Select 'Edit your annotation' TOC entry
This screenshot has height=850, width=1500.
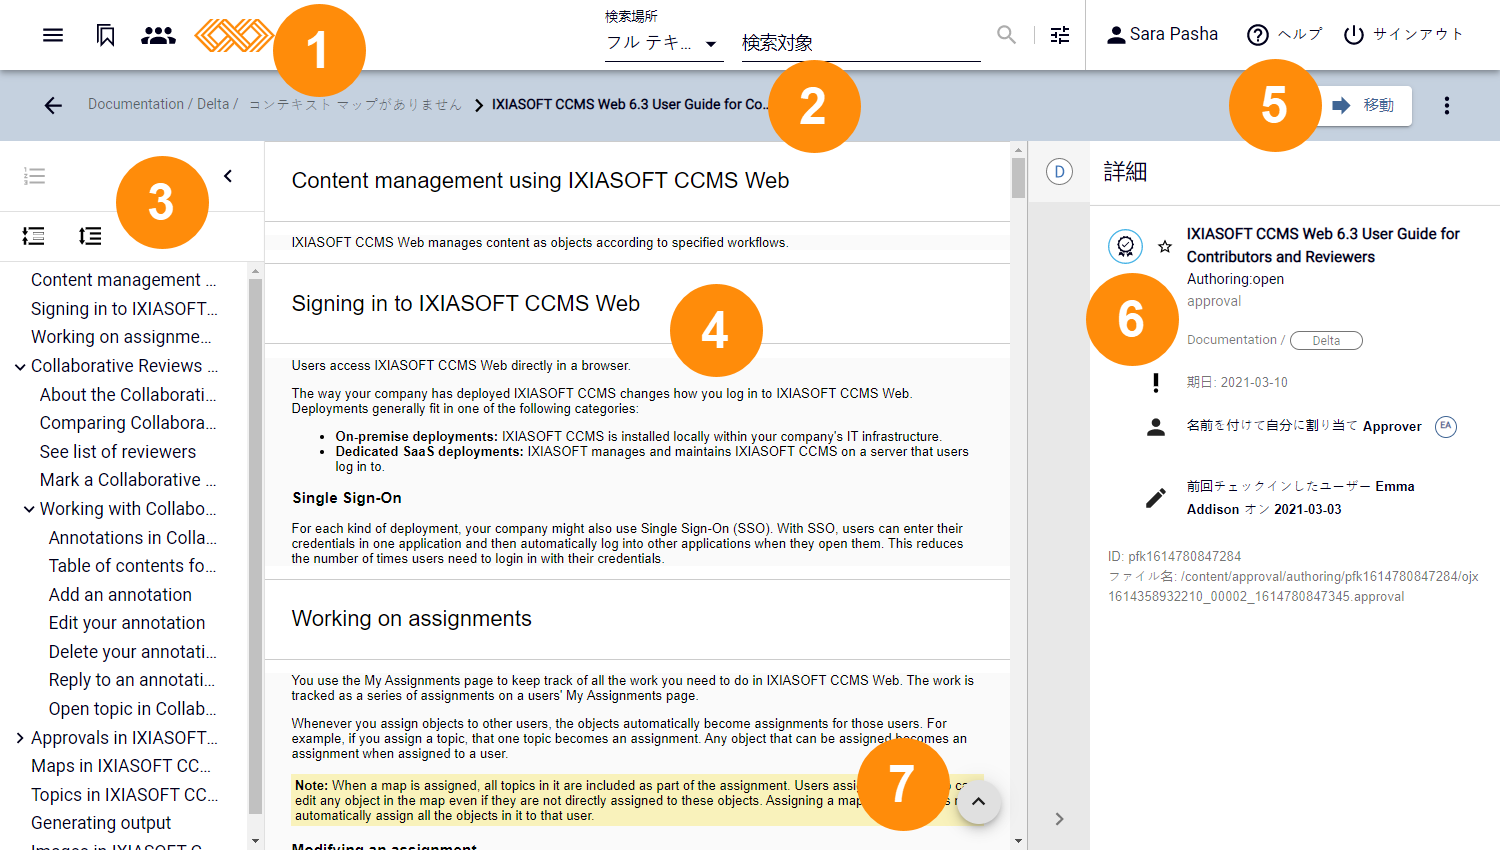tap(127, 623)
